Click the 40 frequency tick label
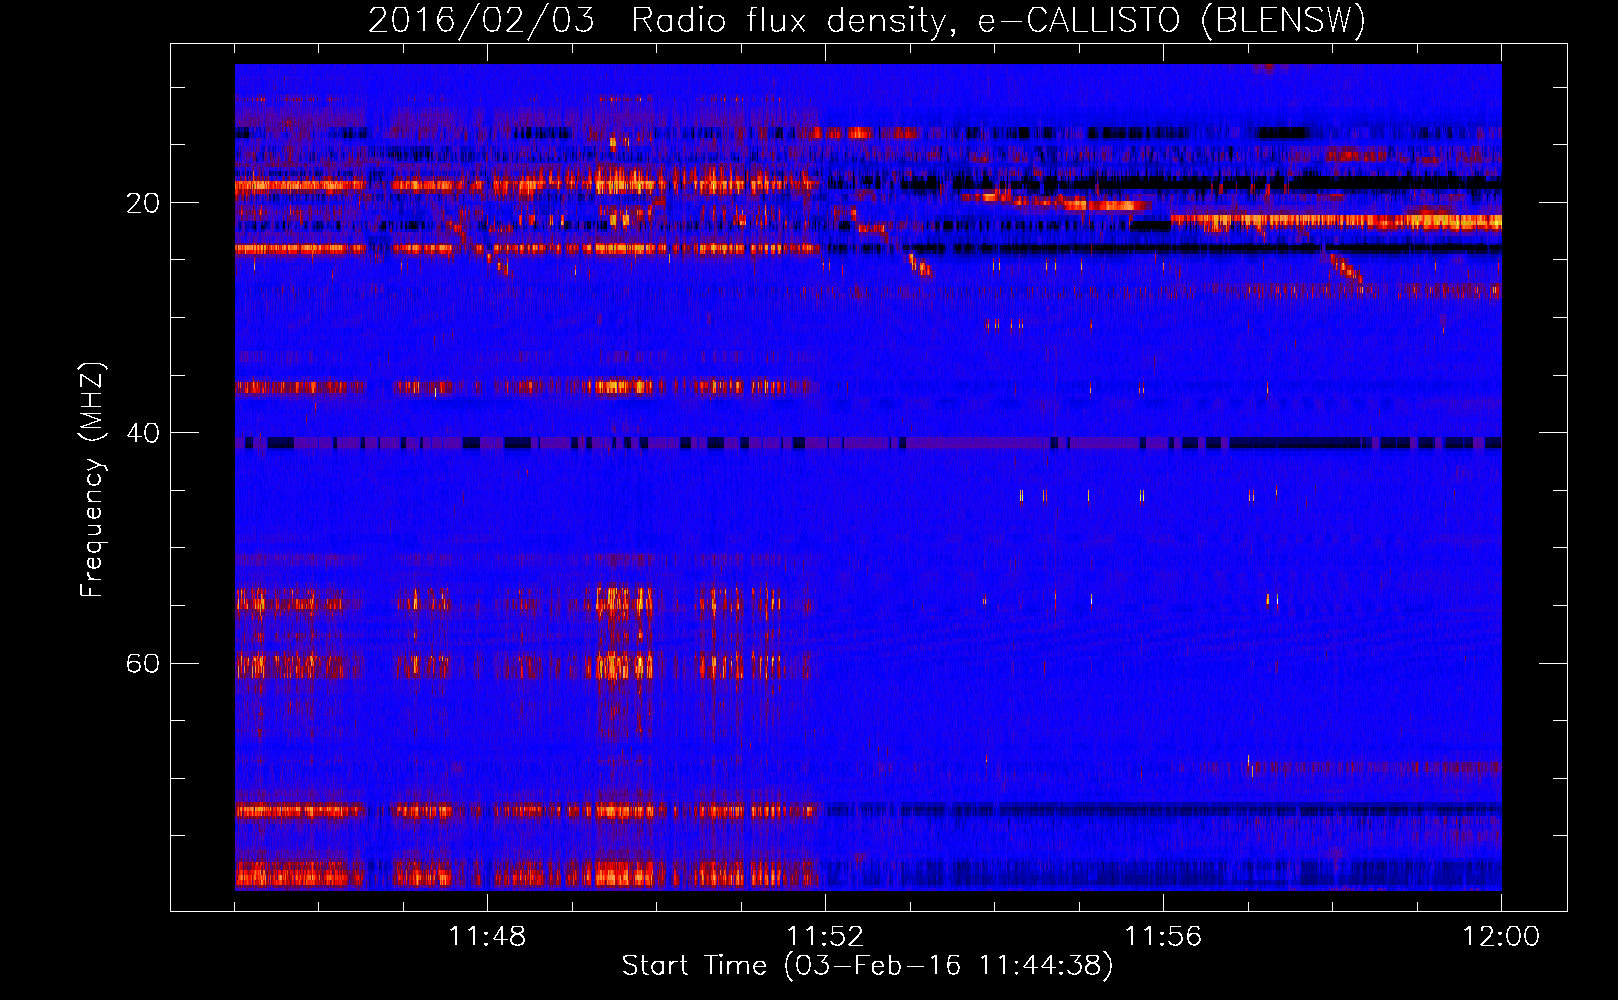Viewport: 1618px width, 1000px height. 142,433
